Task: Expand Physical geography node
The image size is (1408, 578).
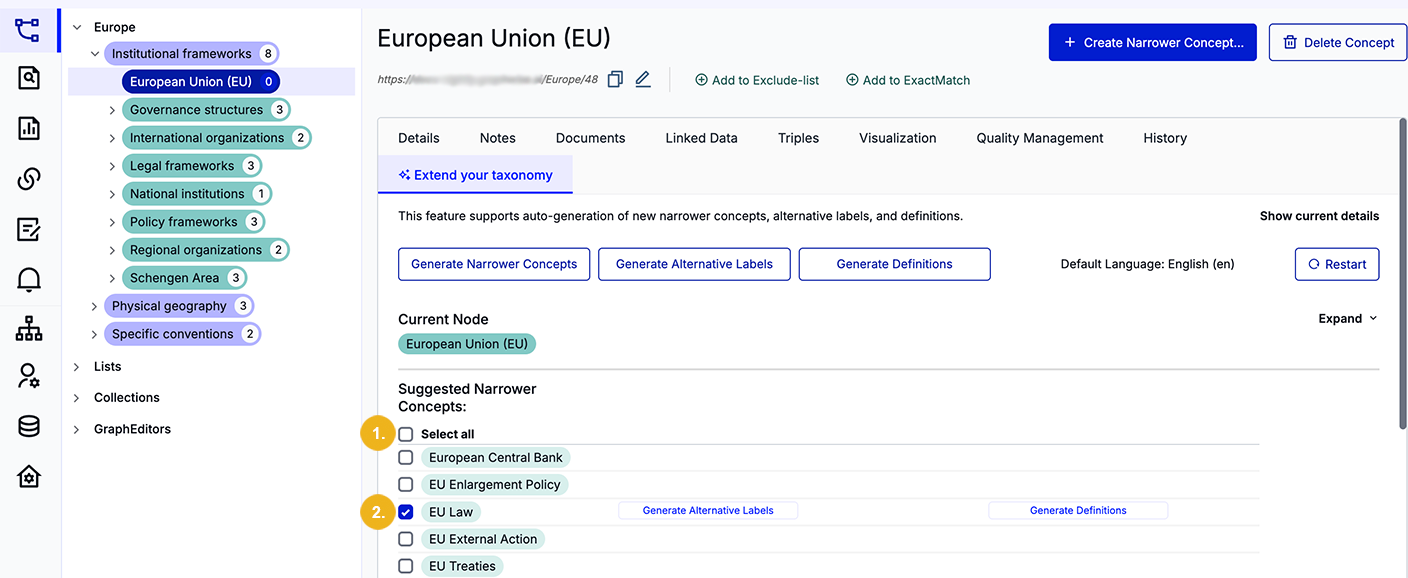Action: point(95,306)
